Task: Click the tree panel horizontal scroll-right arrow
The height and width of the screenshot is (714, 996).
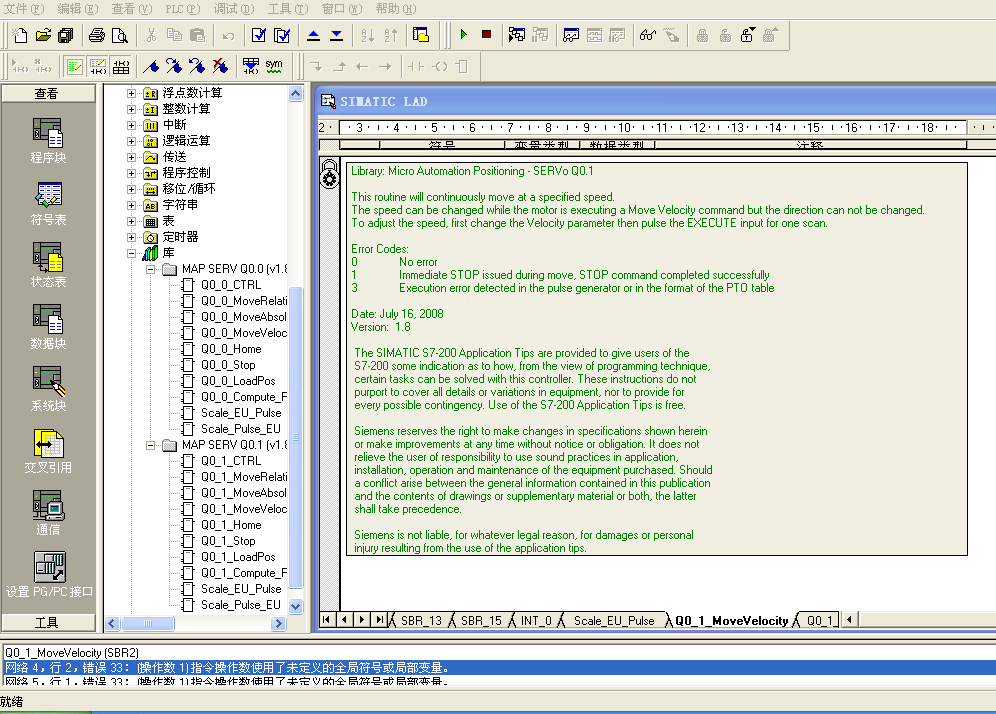Action: pyautogui.click(x=278, y=624)
